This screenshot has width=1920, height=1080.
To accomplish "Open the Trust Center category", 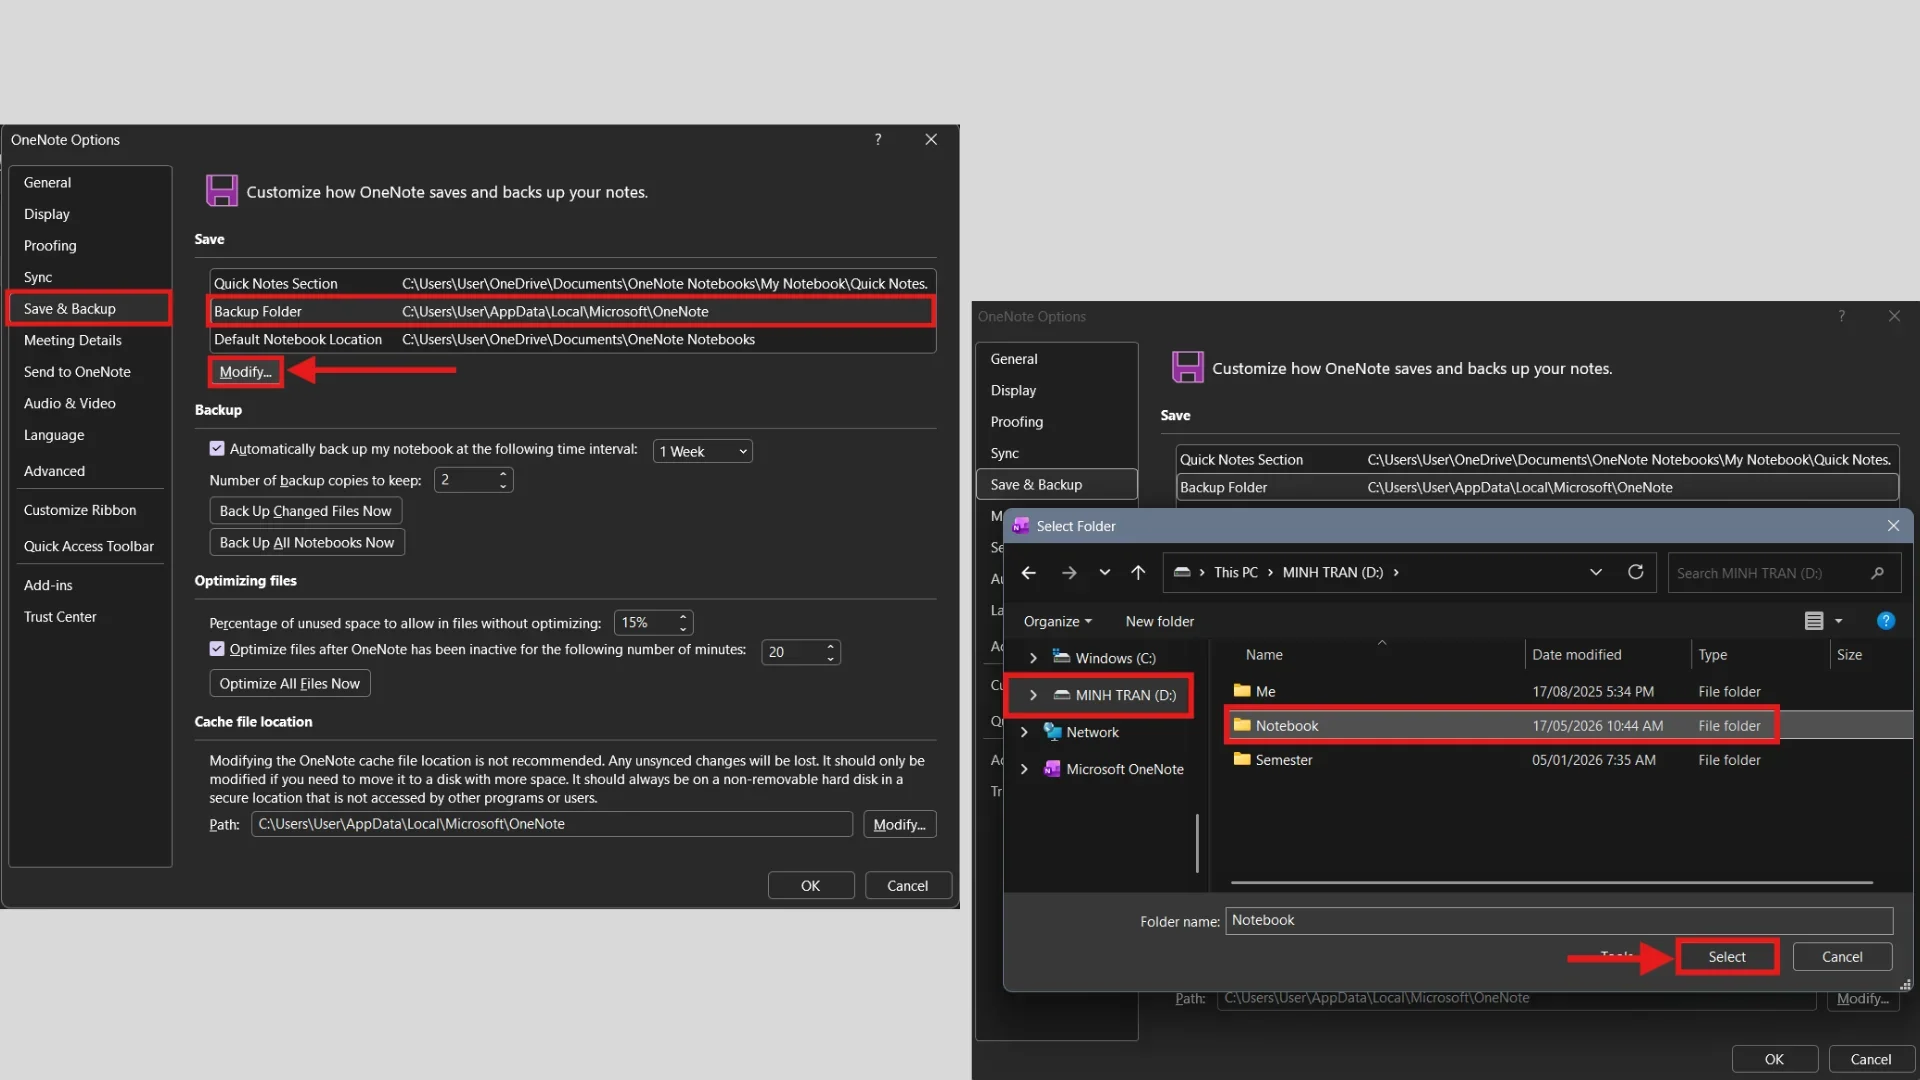I will pyautogui.click(x=60, y=617).
